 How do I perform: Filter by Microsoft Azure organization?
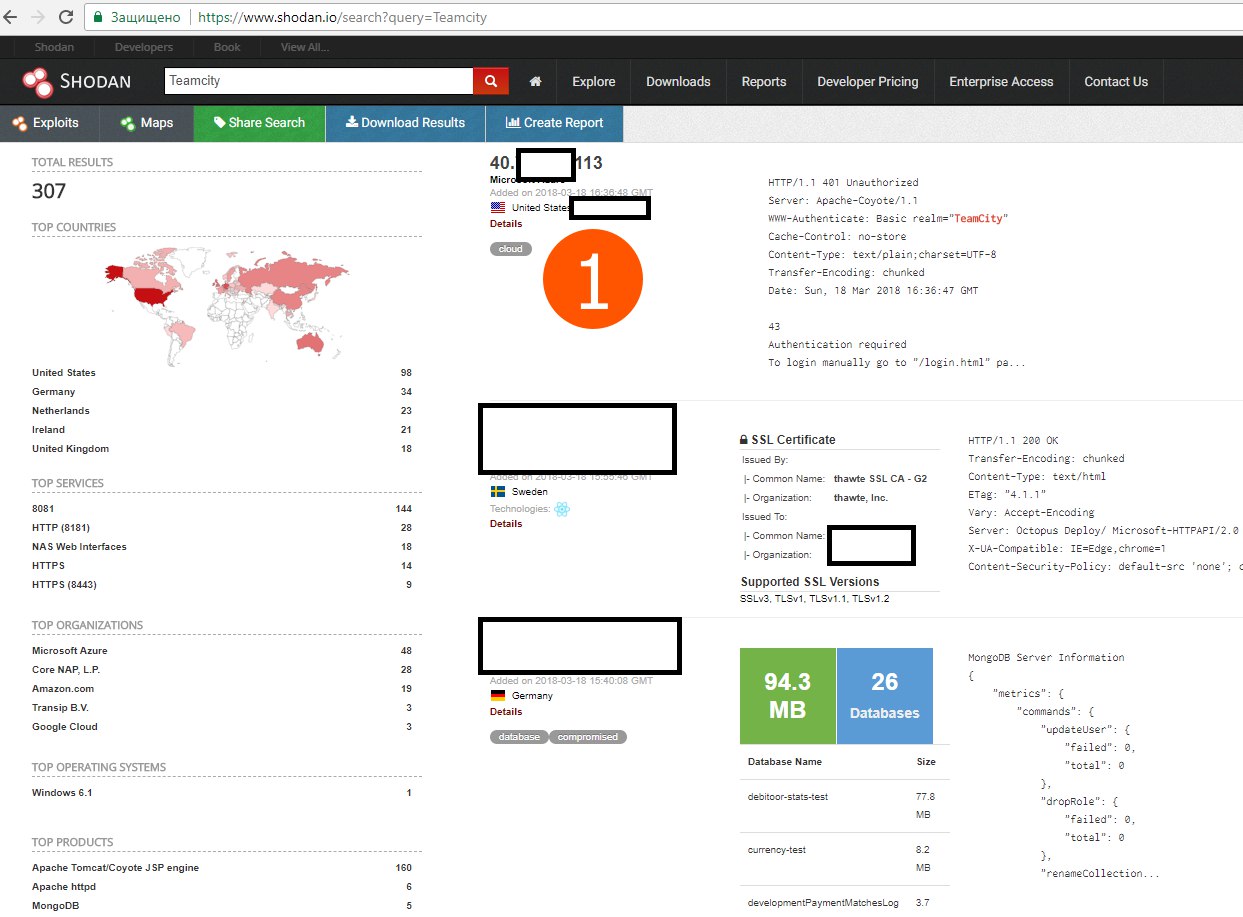(70, 651)
